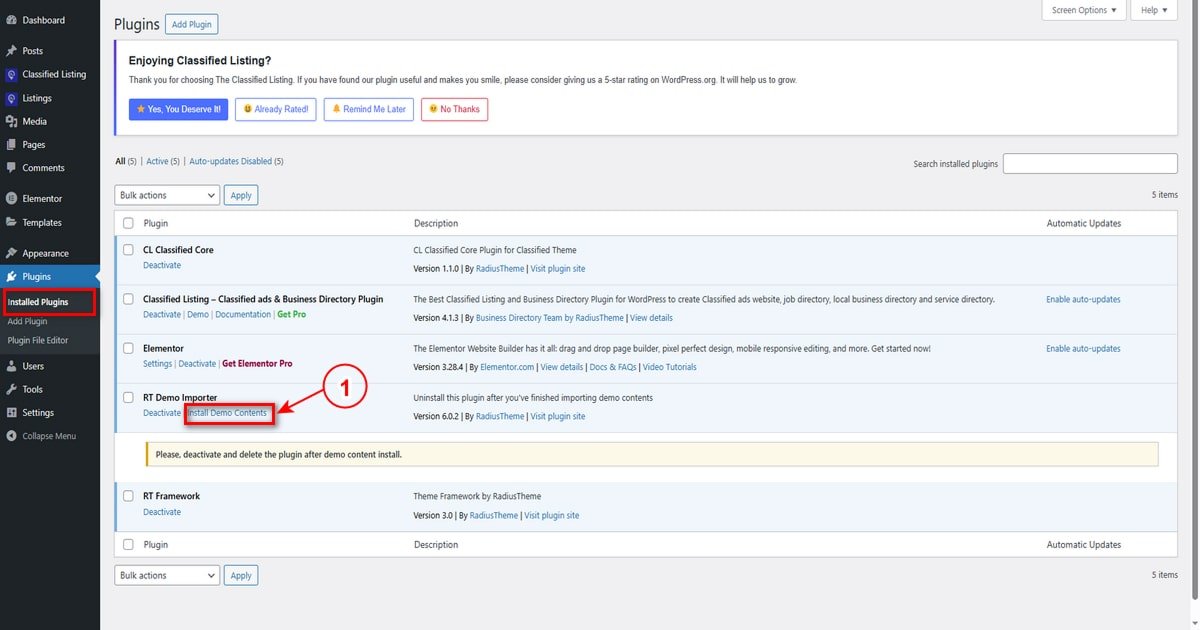The image size is (1200, 630).
Task: Click the Version 6.0.2 text
Action: pyautogui.click(x=436, y=416)
